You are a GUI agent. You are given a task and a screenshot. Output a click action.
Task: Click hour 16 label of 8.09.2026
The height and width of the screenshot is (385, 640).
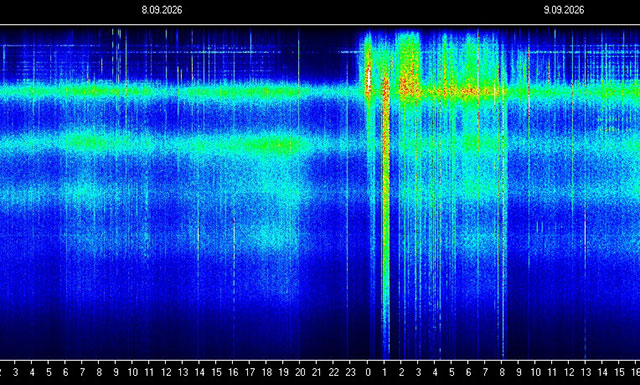(233, 372)
